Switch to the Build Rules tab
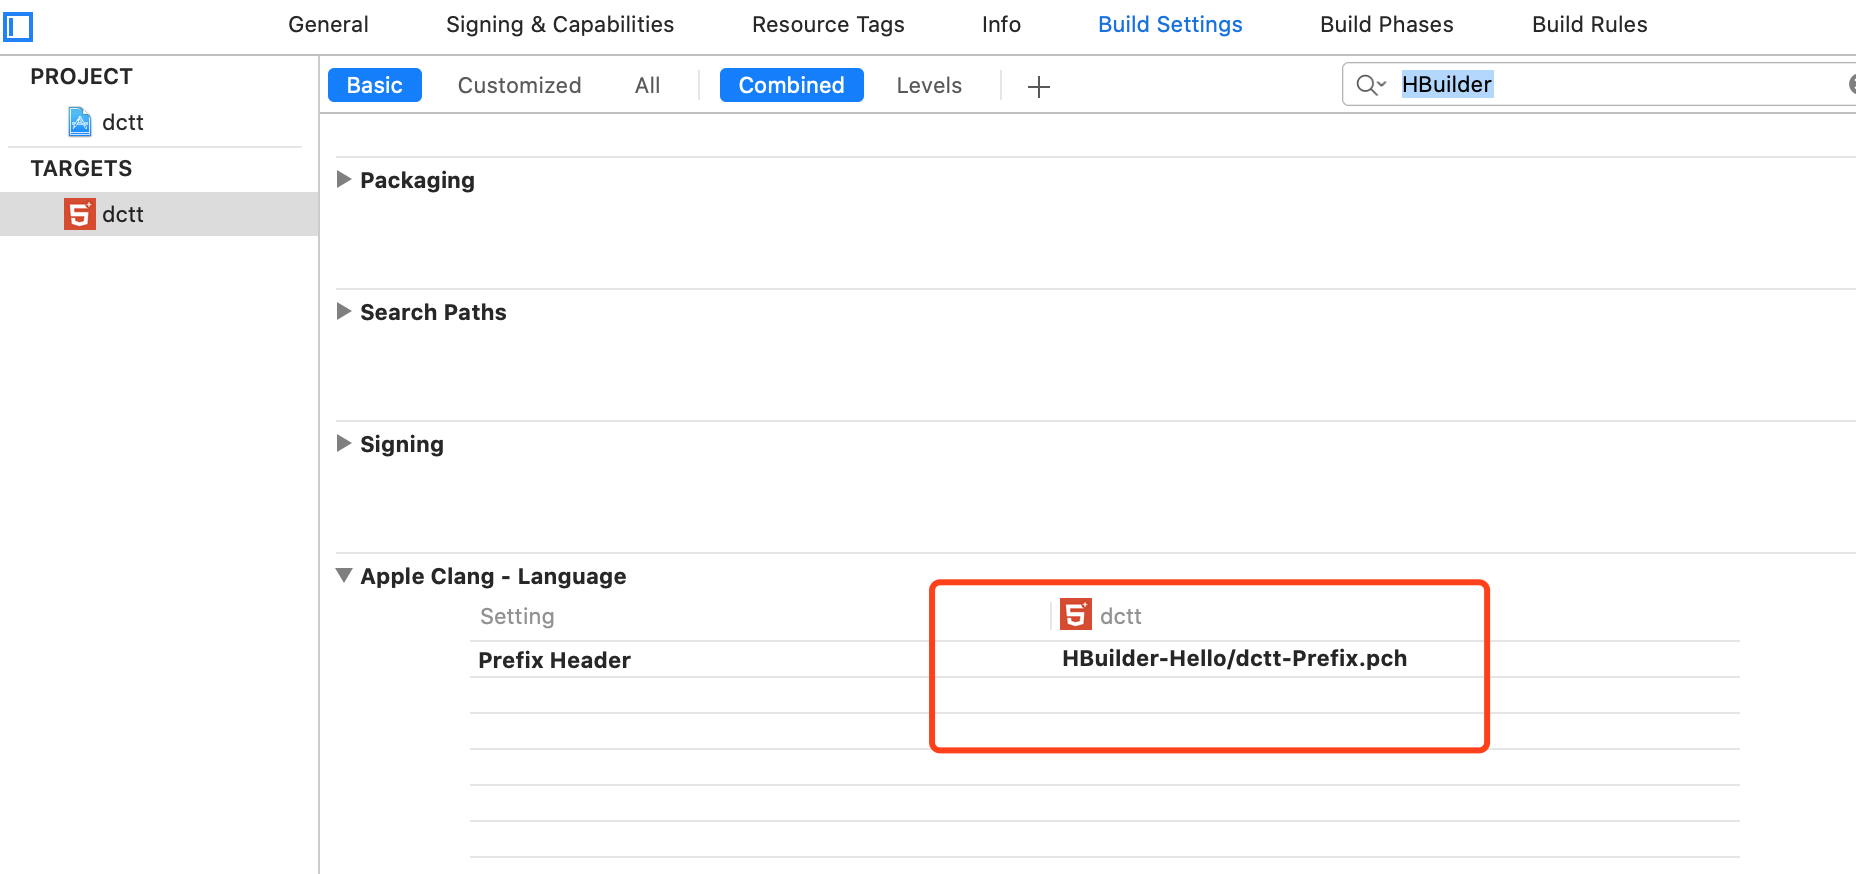The height and width of the screenshot is (874, 1856). click(x=1589, y=25)
